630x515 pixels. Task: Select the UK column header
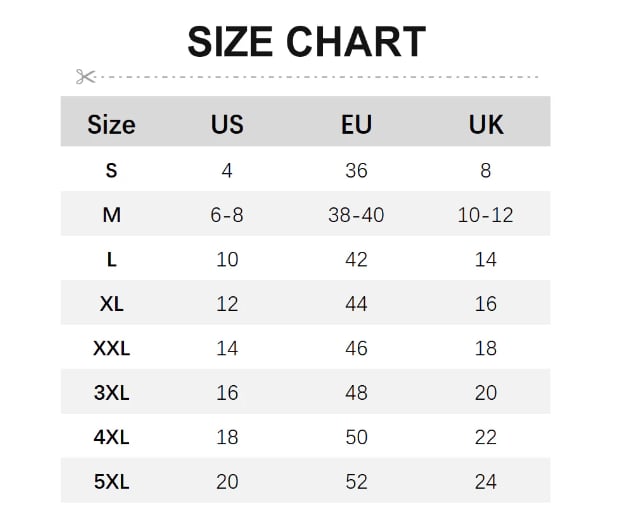click(486, 125)
